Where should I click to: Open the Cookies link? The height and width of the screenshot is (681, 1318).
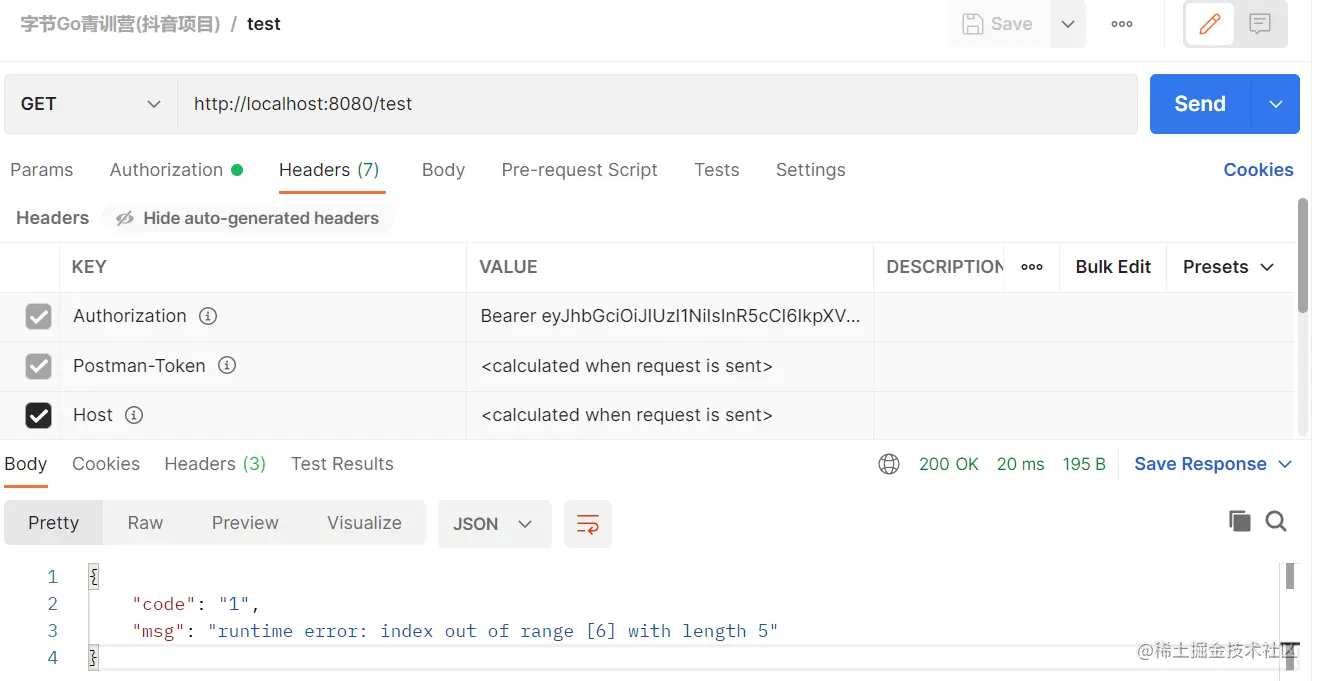[x=1258, y=170]
